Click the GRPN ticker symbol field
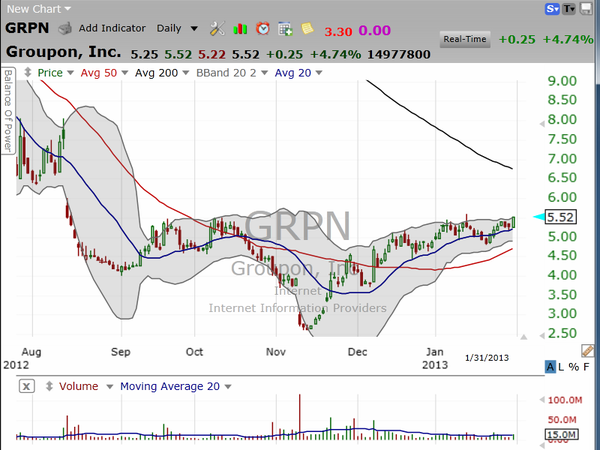Screen dimensions: 600x450 (27, 28)
